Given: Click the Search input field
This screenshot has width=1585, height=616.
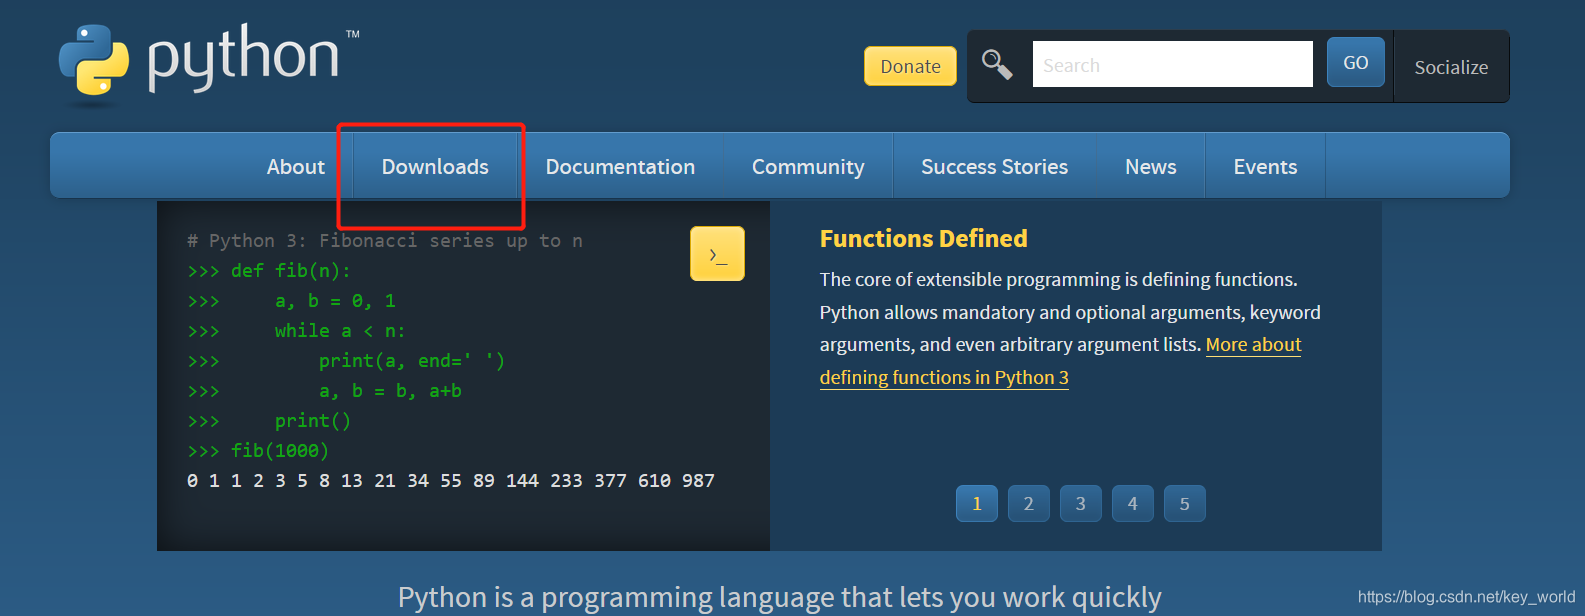Looking at the screenshot, I should (x=1172, y=64).
